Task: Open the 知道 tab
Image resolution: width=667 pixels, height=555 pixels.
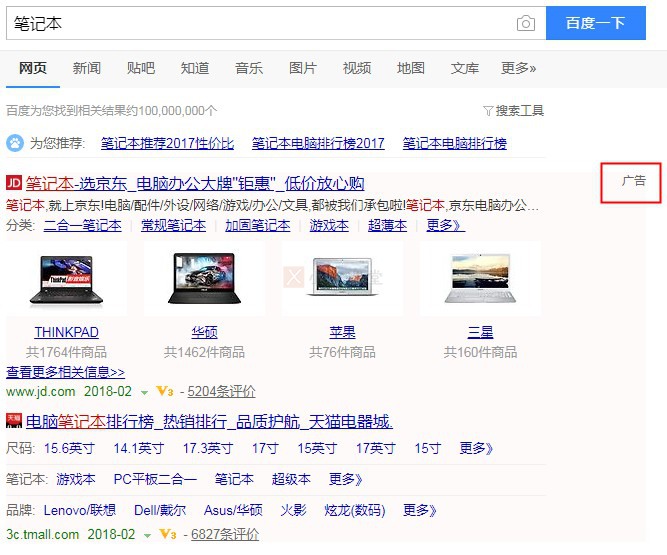Action: pos(195,68)
